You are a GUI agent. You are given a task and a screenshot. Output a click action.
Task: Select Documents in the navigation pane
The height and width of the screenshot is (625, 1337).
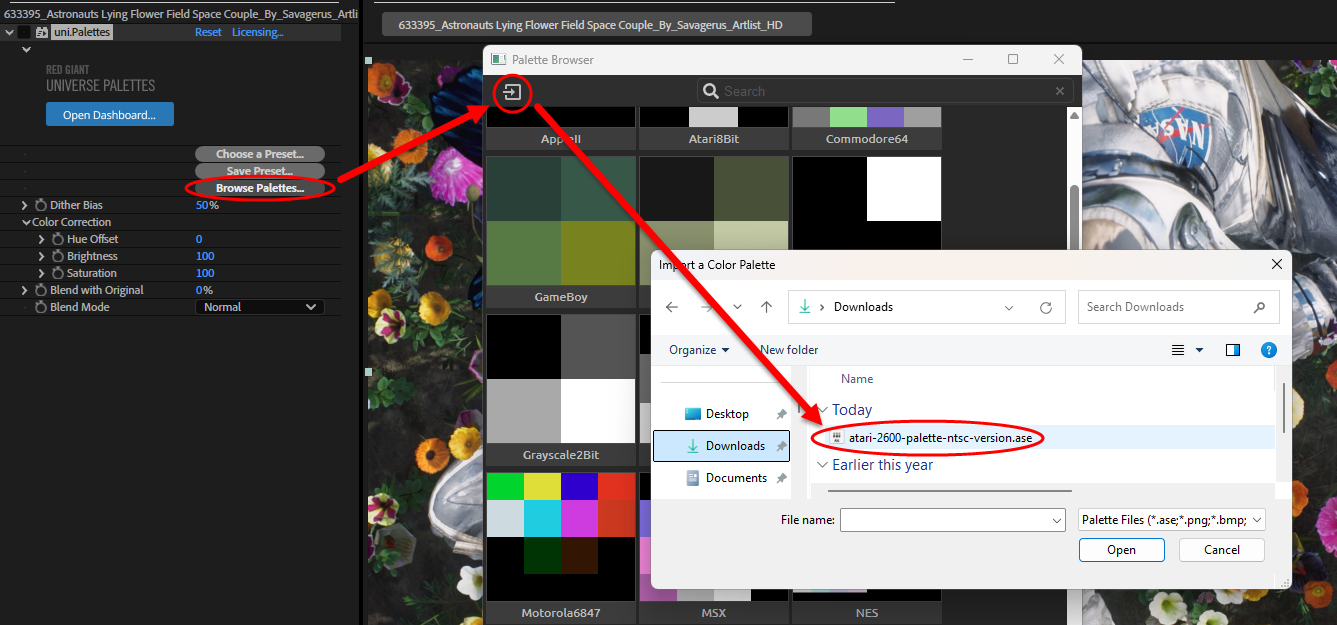[x=735, y=478]
